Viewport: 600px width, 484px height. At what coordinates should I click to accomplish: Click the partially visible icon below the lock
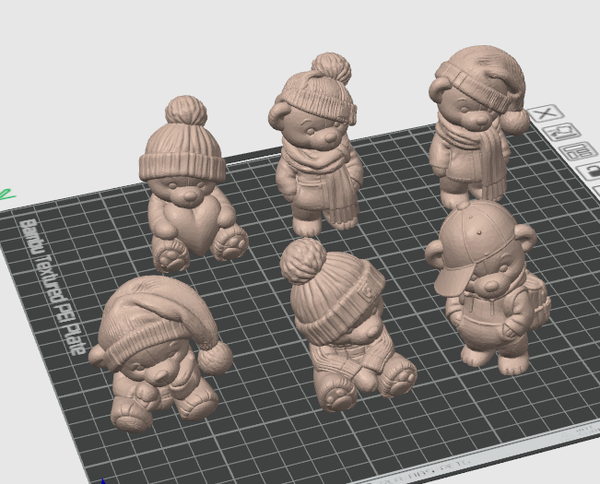[596, 191]
